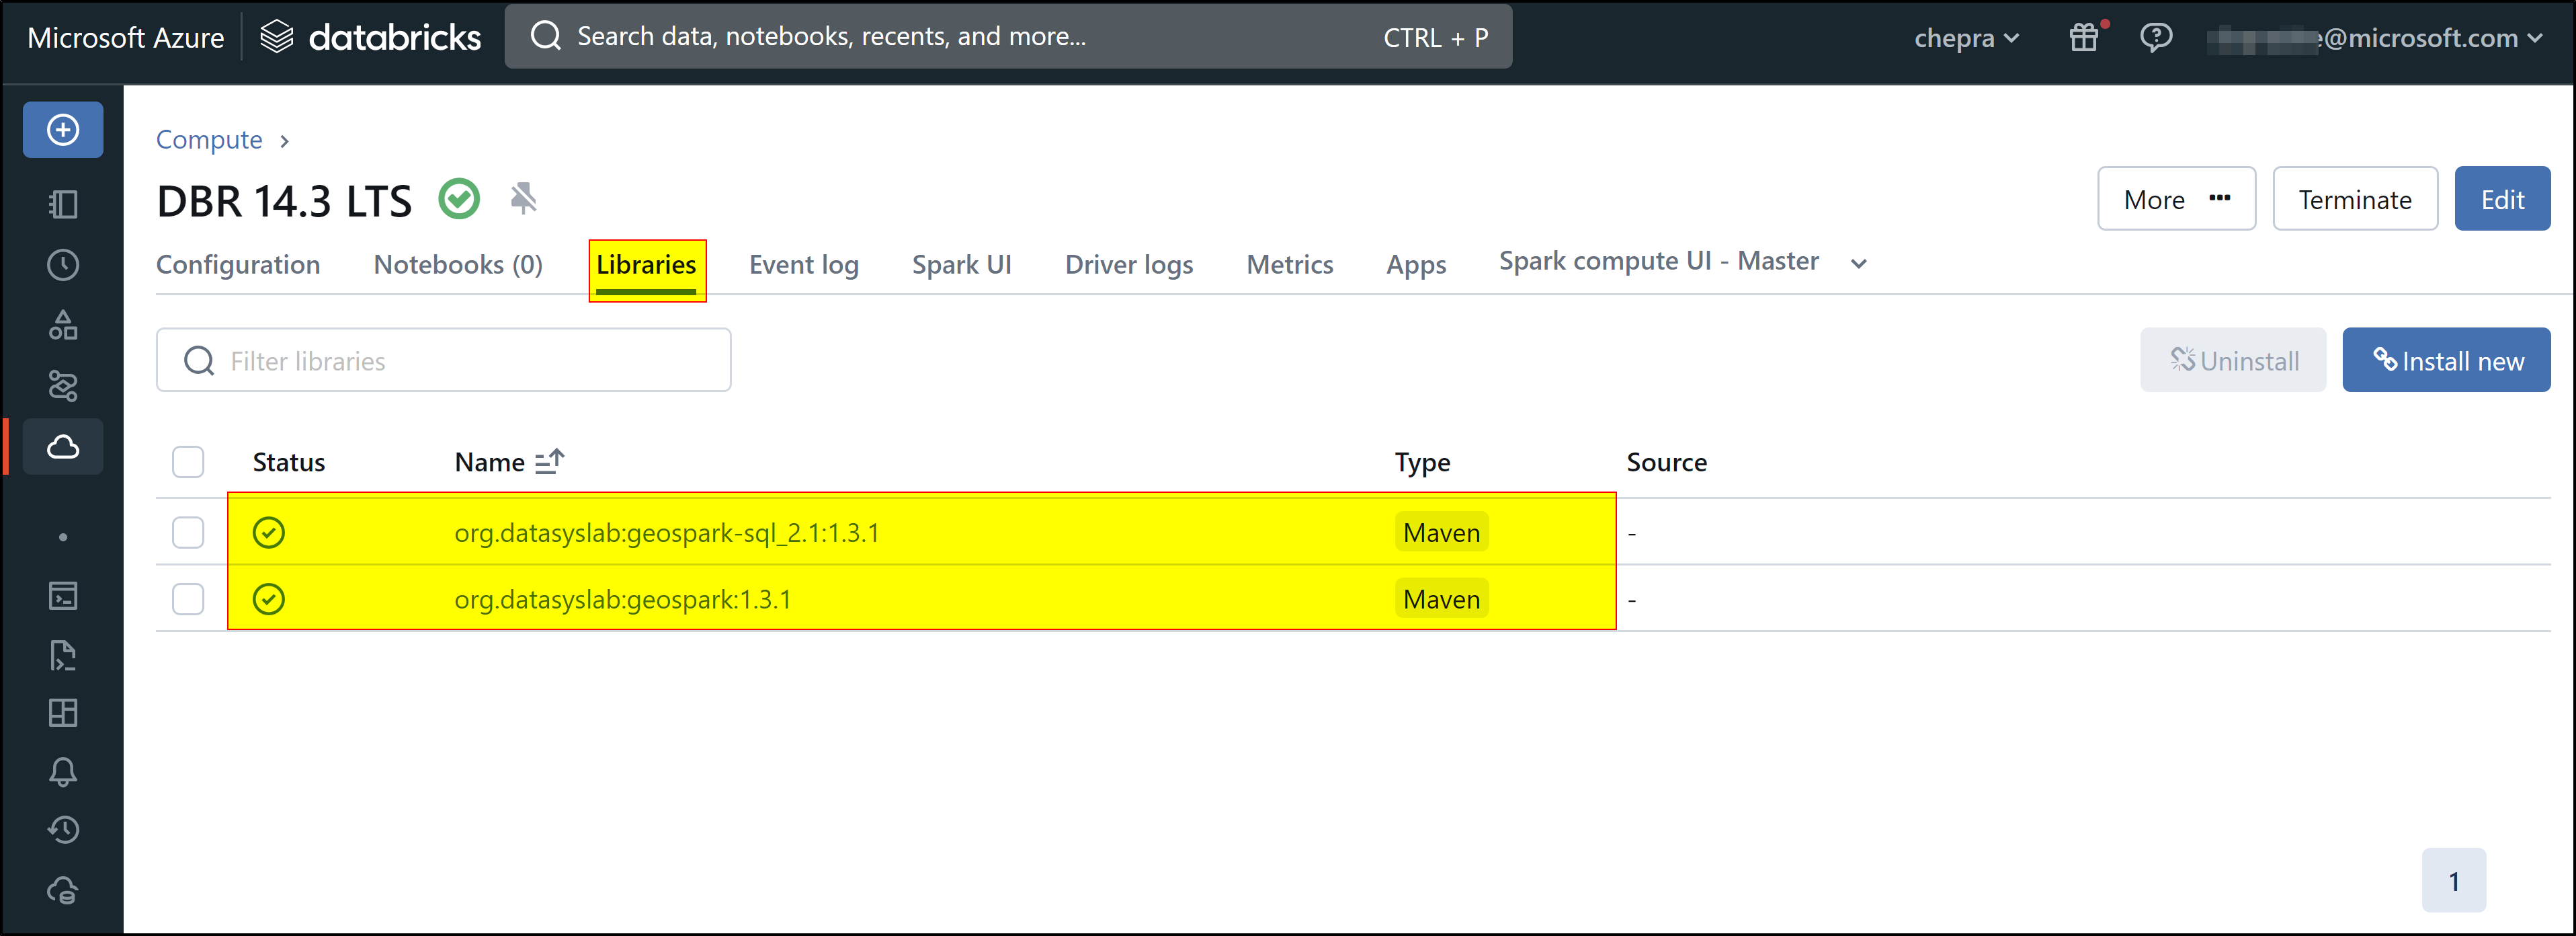Click the Install new button
Image resolution: width=2576 pixels, height=936 pixels.
2447,360
